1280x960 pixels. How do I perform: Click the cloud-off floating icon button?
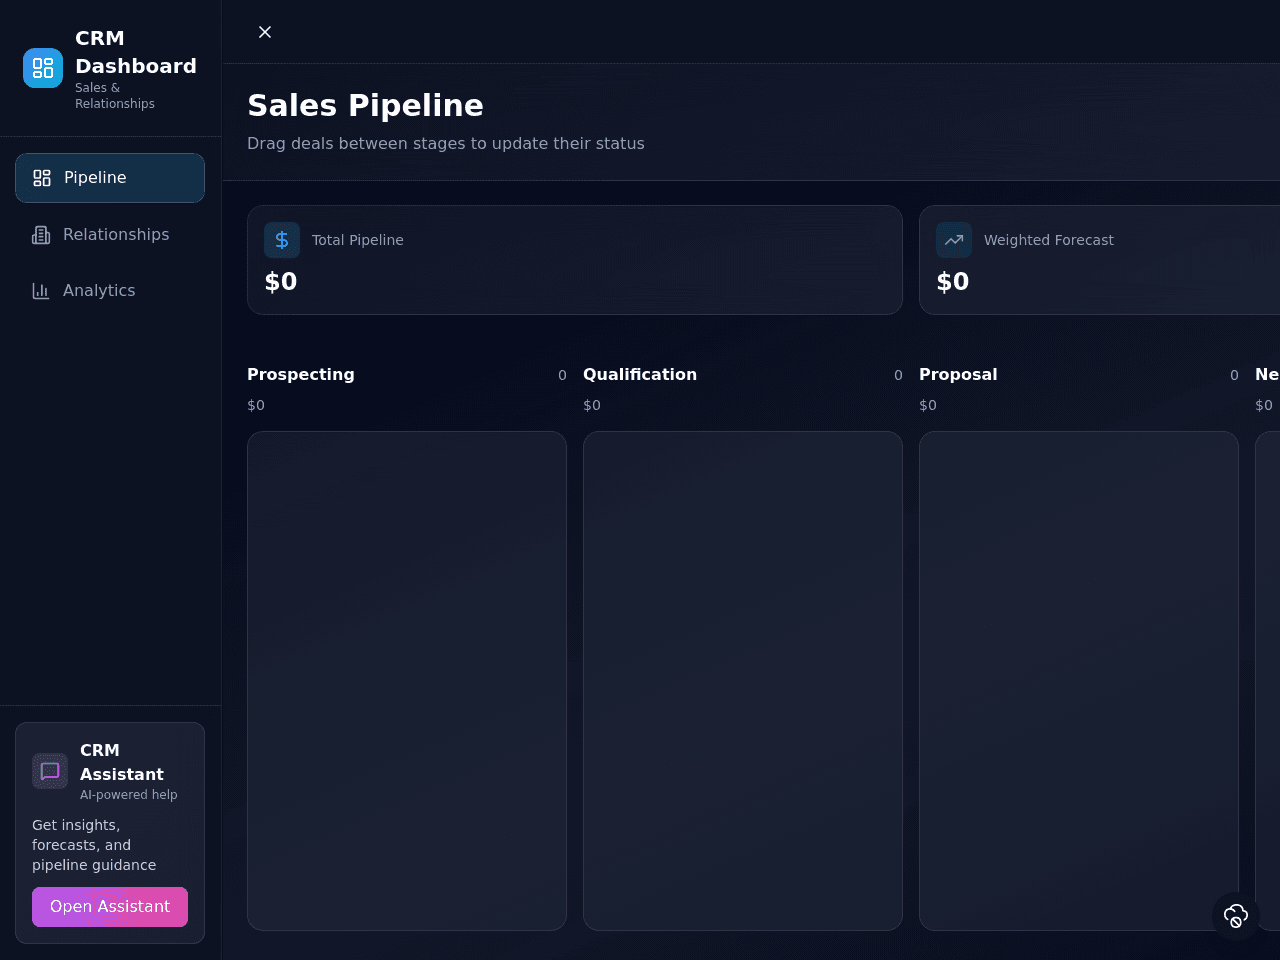pos(1236,916)
